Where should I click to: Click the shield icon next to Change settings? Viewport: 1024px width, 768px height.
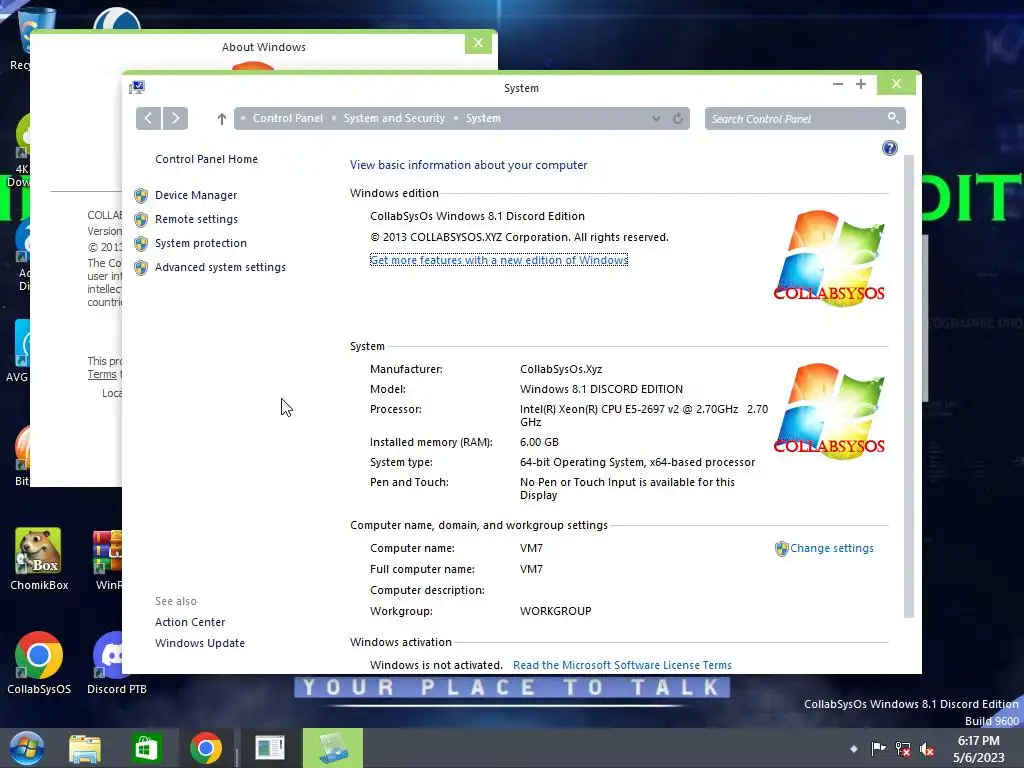781,549
